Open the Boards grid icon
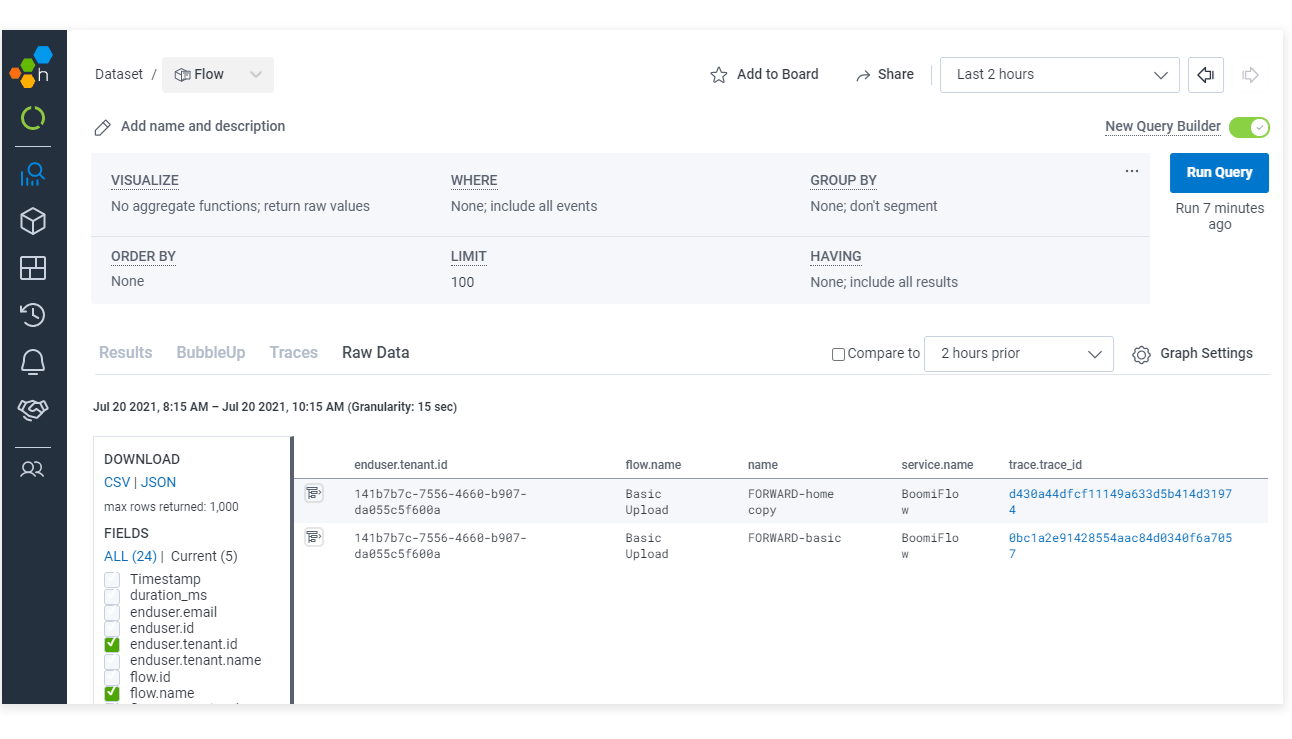The image size is (1292, 739). tap(33, 268)
